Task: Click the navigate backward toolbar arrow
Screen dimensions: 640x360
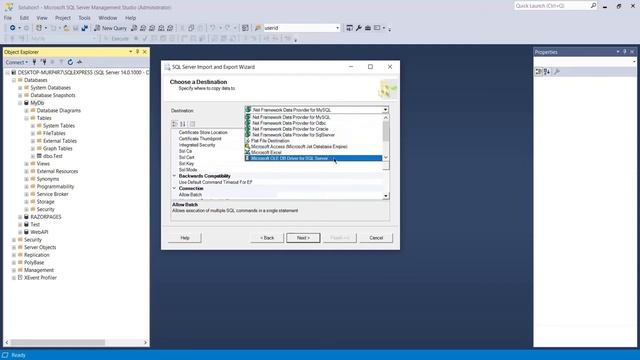Action: click(x=13, y=28)
